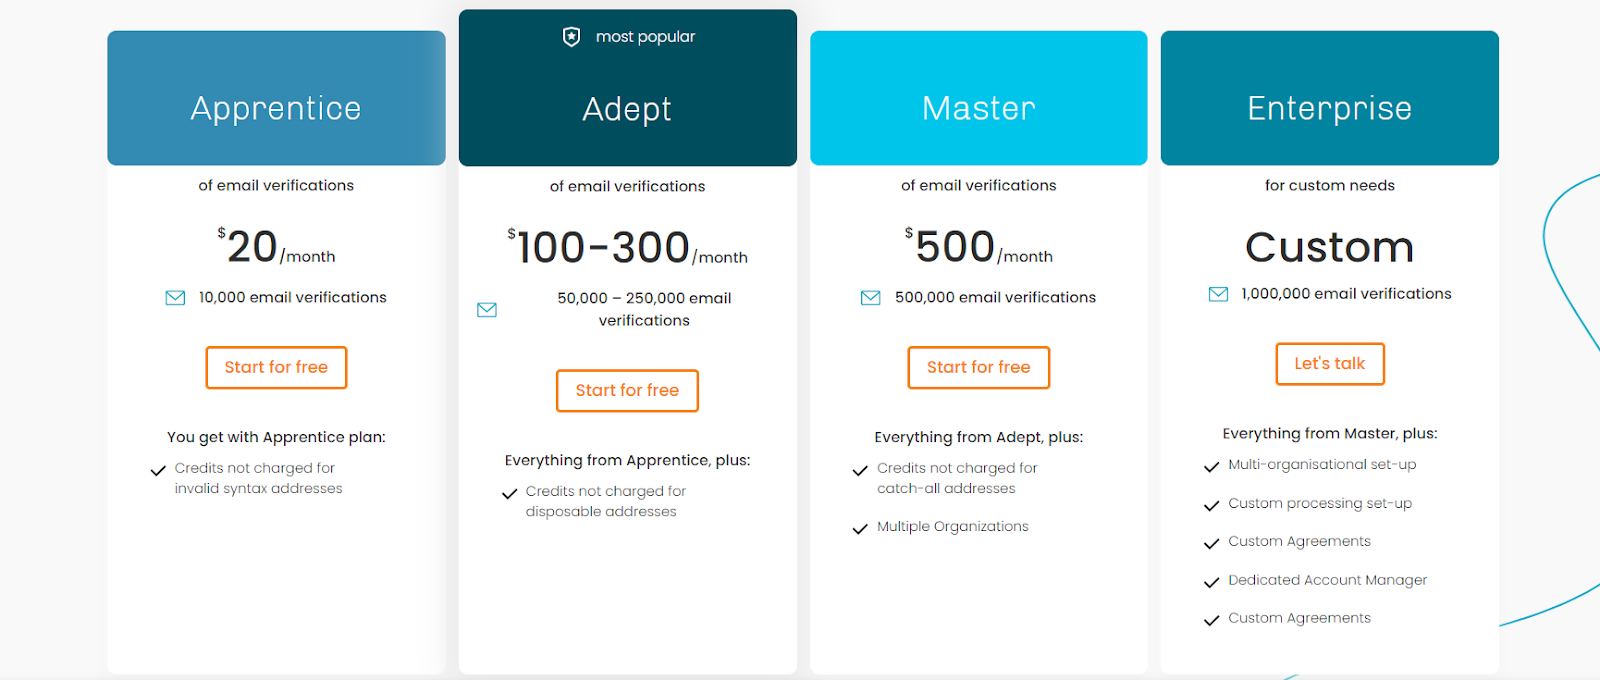Select the Enterprise plan header
The height and width of the screenshot is (680, 1600).
pyautogui.click(x=1330, y=98)
